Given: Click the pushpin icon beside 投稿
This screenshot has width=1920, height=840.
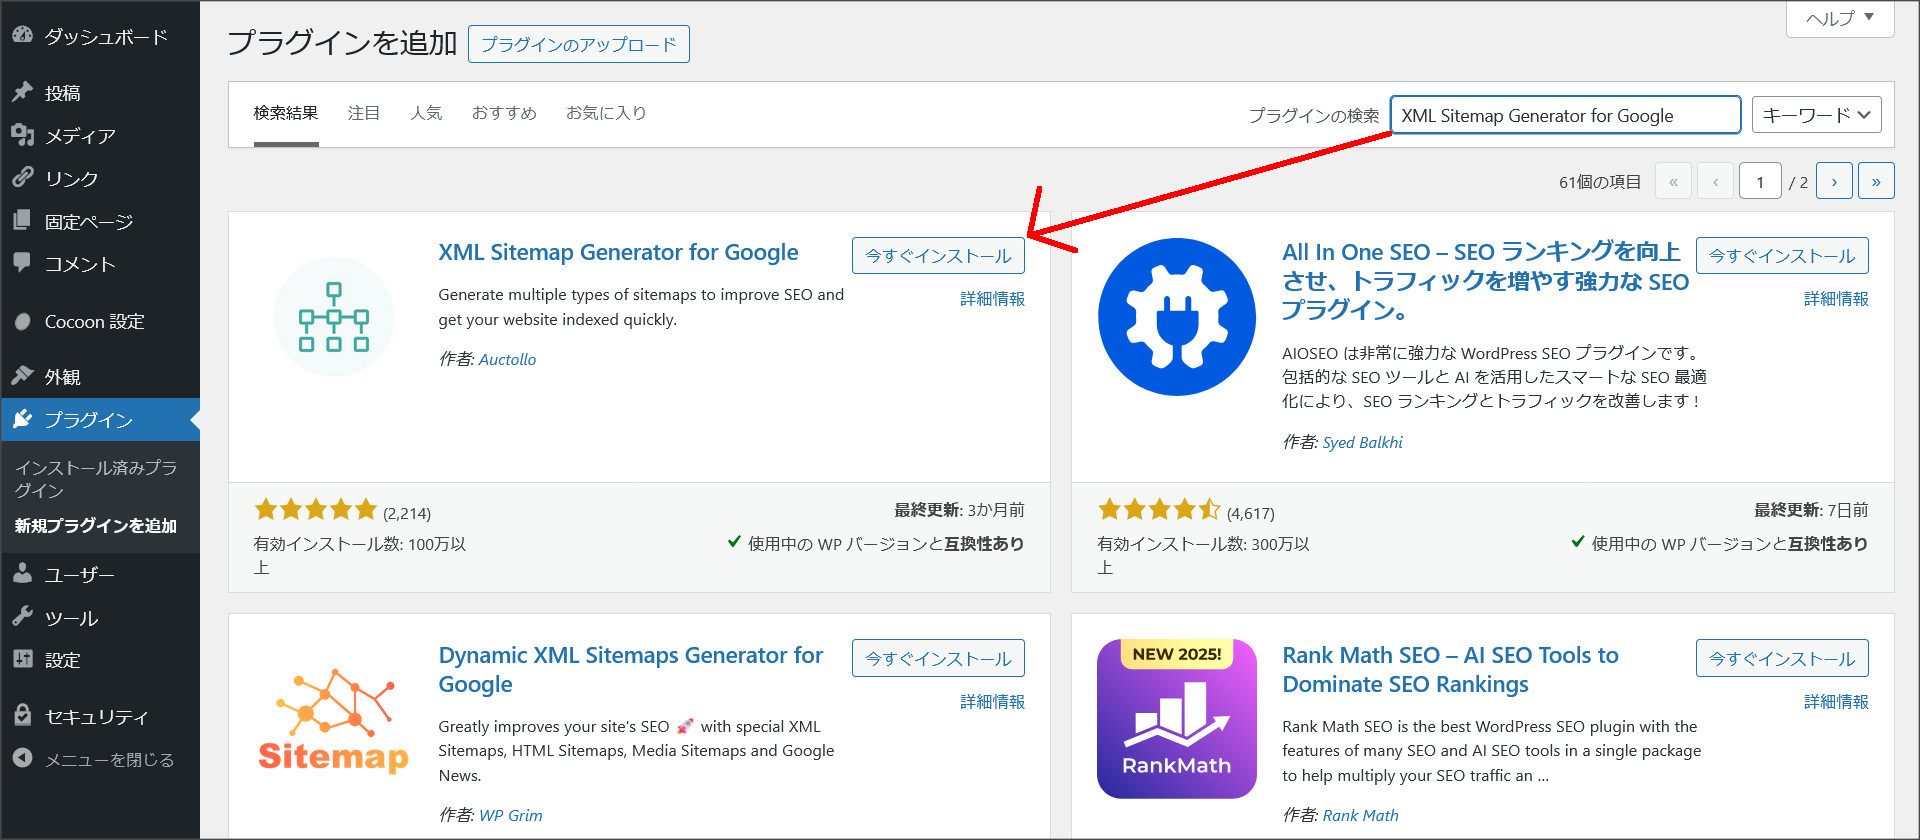Looking at the screenshot, I should click(22, 92).
